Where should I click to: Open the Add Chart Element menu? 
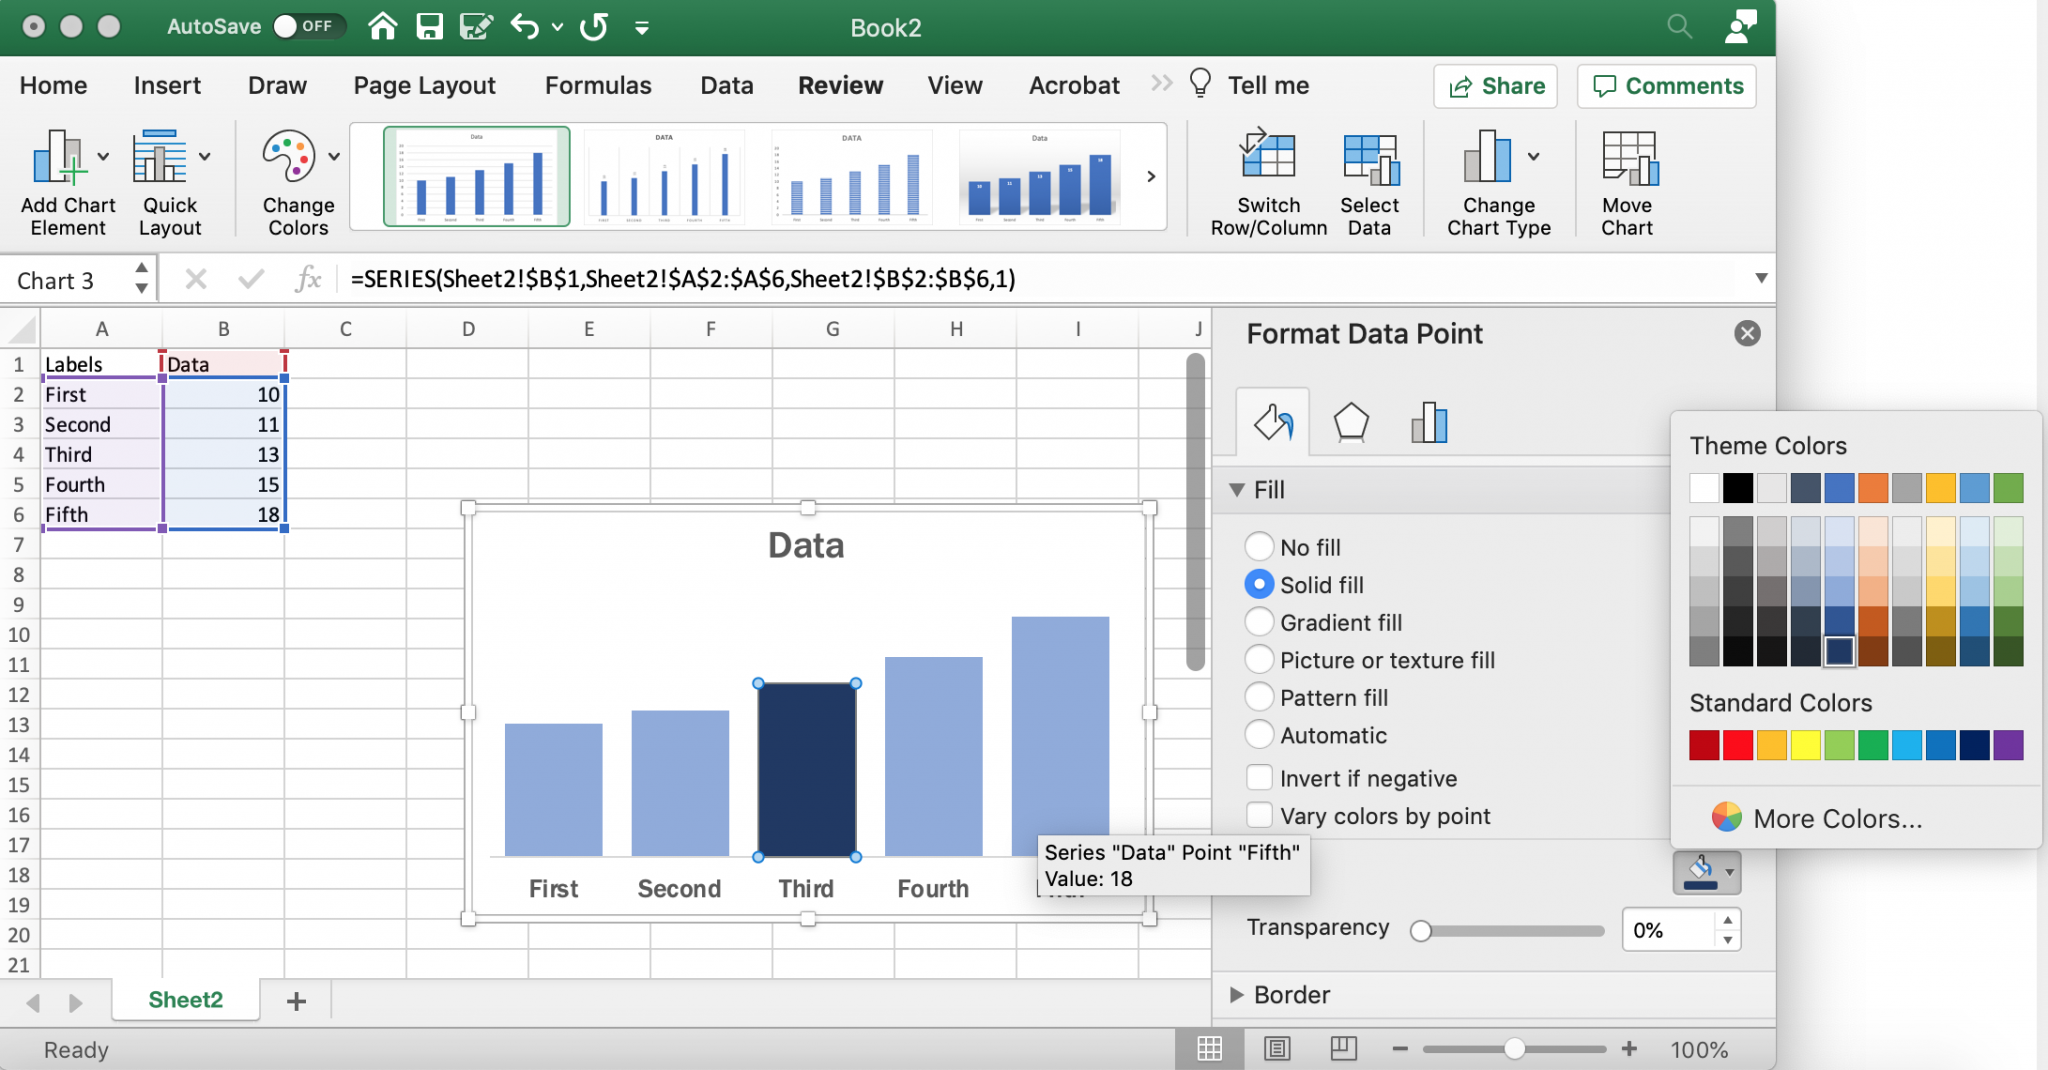point(66,180)
